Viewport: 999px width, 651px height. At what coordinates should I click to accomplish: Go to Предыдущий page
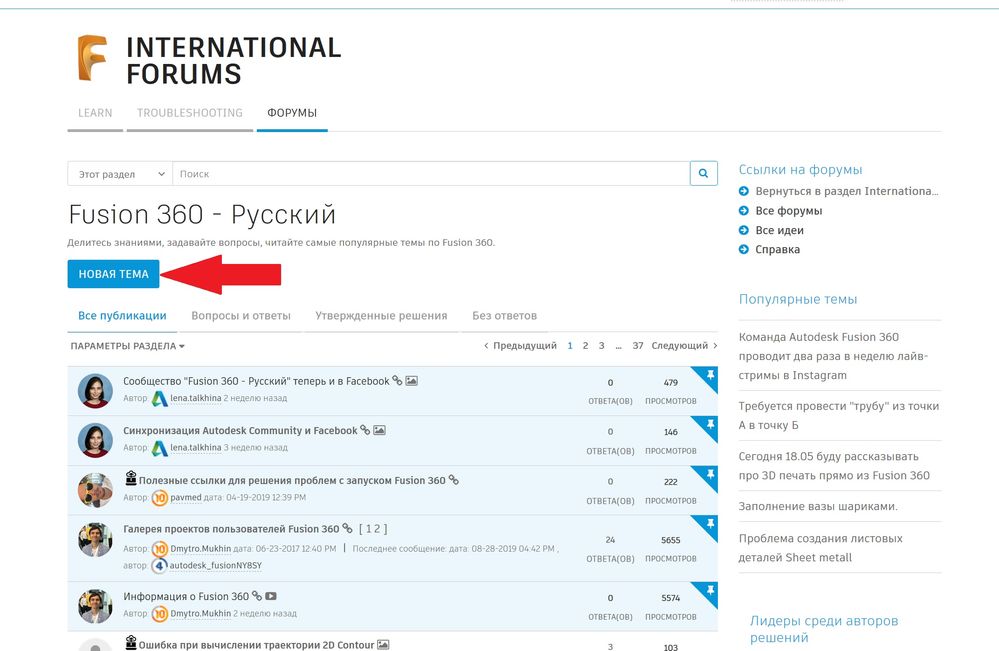[520, 345]
